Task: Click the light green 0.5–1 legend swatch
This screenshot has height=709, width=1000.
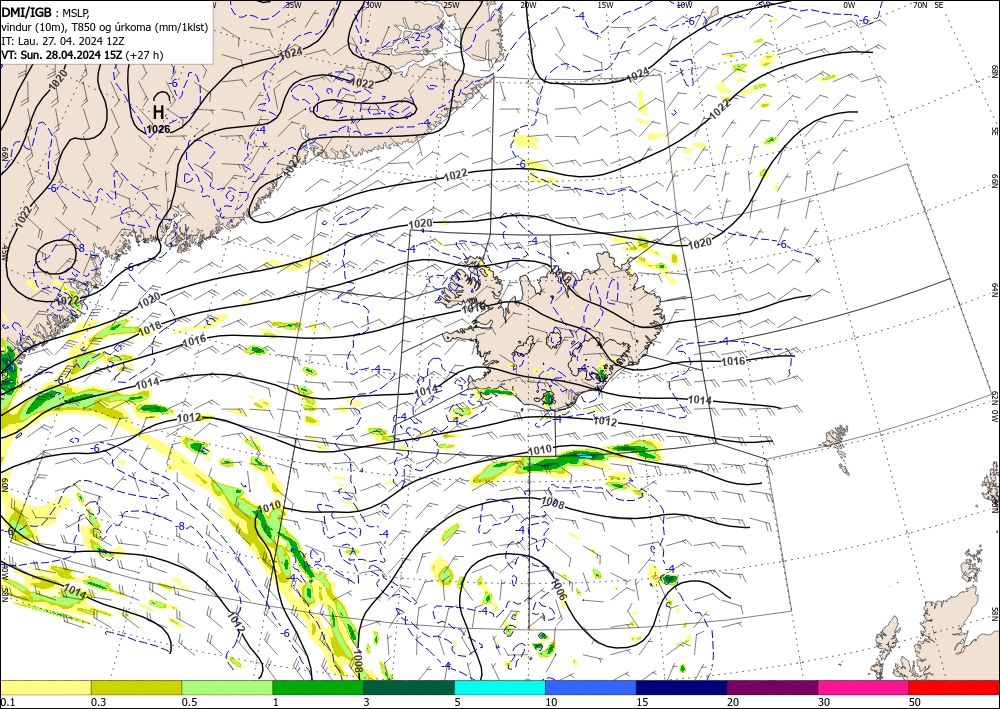Action: [227, 687]
